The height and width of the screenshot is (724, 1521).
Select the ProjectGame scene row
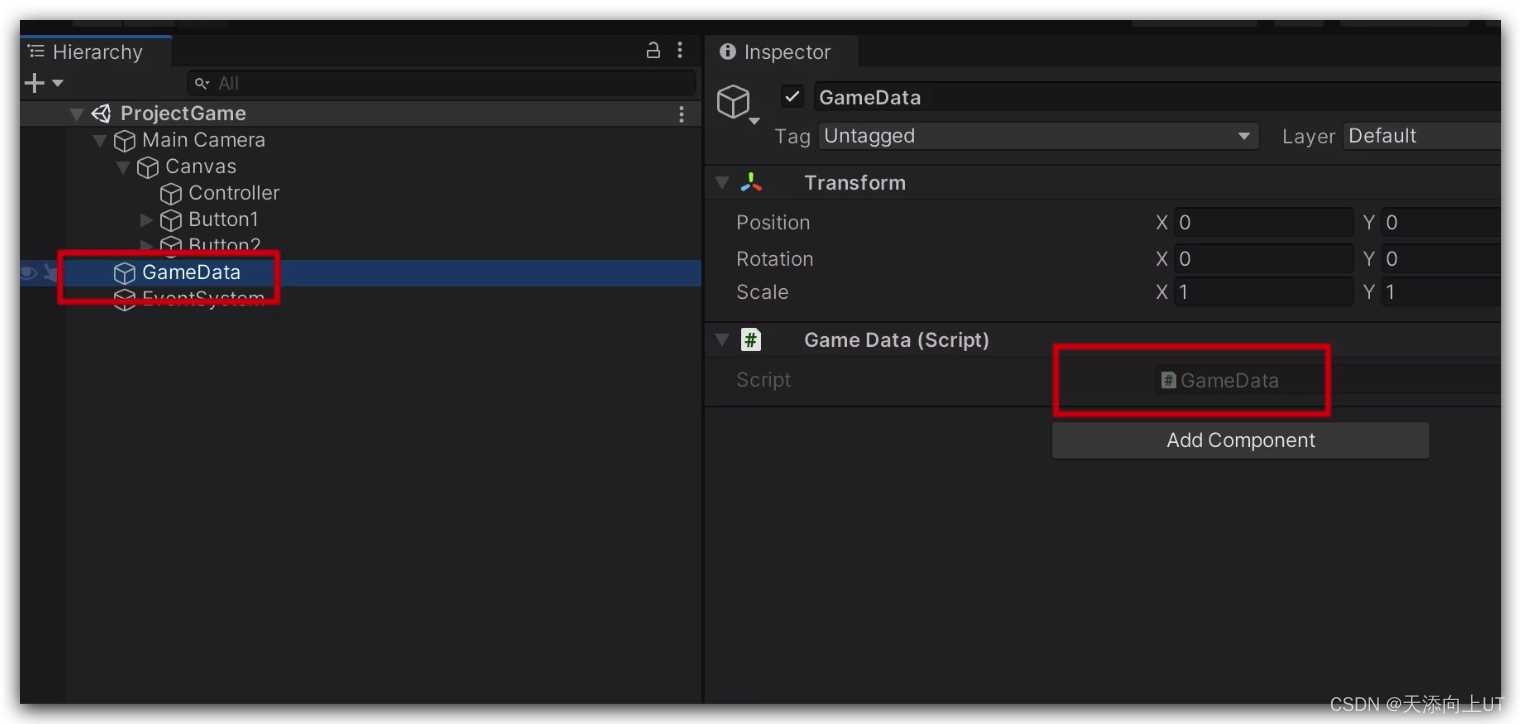[360, 114]
